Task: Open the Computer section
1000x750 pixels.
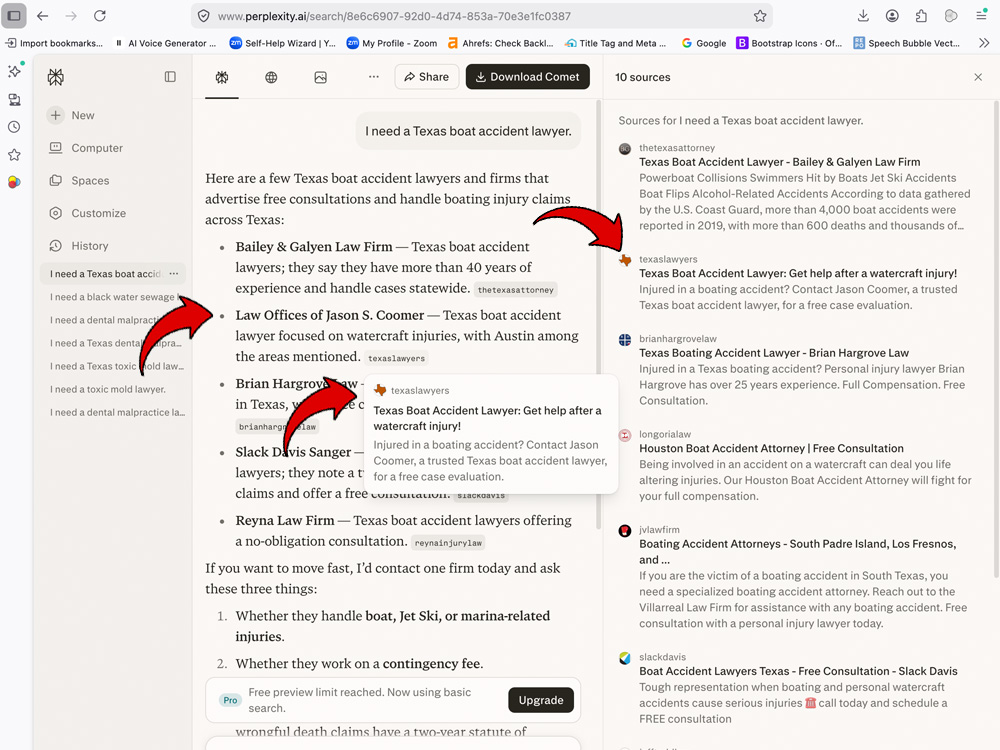Action: (x=86, y=148)
